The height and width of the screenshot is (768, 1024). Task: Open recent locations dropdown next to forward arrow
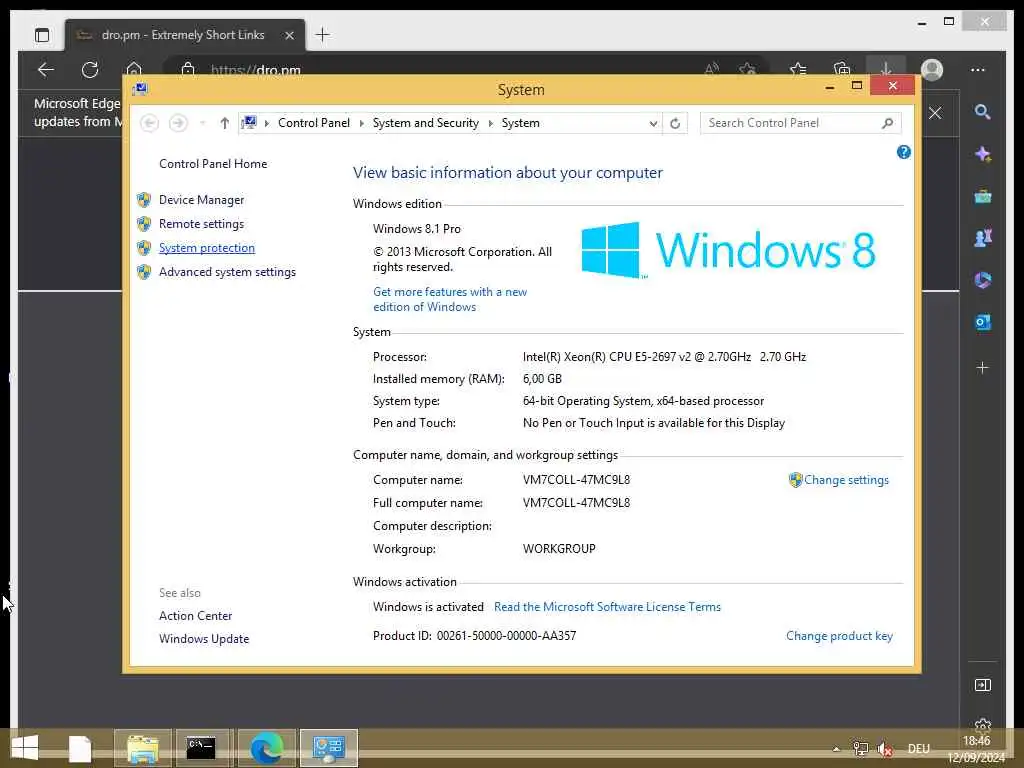tap(202, 123)
